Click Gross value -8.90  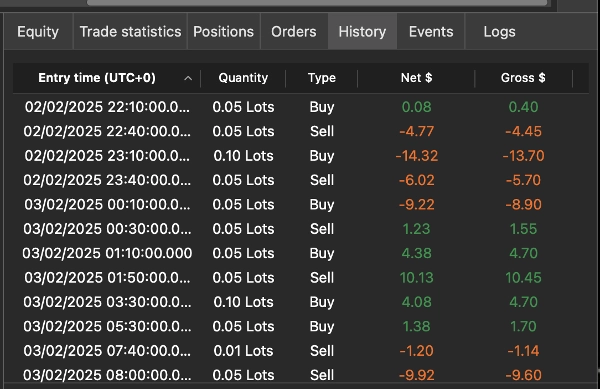[x=523, y=205]
